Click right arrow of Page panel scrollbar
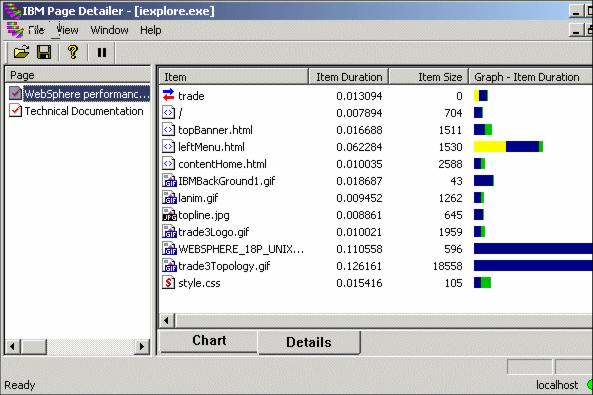This screenshot has height=395, width=593. click(142, 346)
